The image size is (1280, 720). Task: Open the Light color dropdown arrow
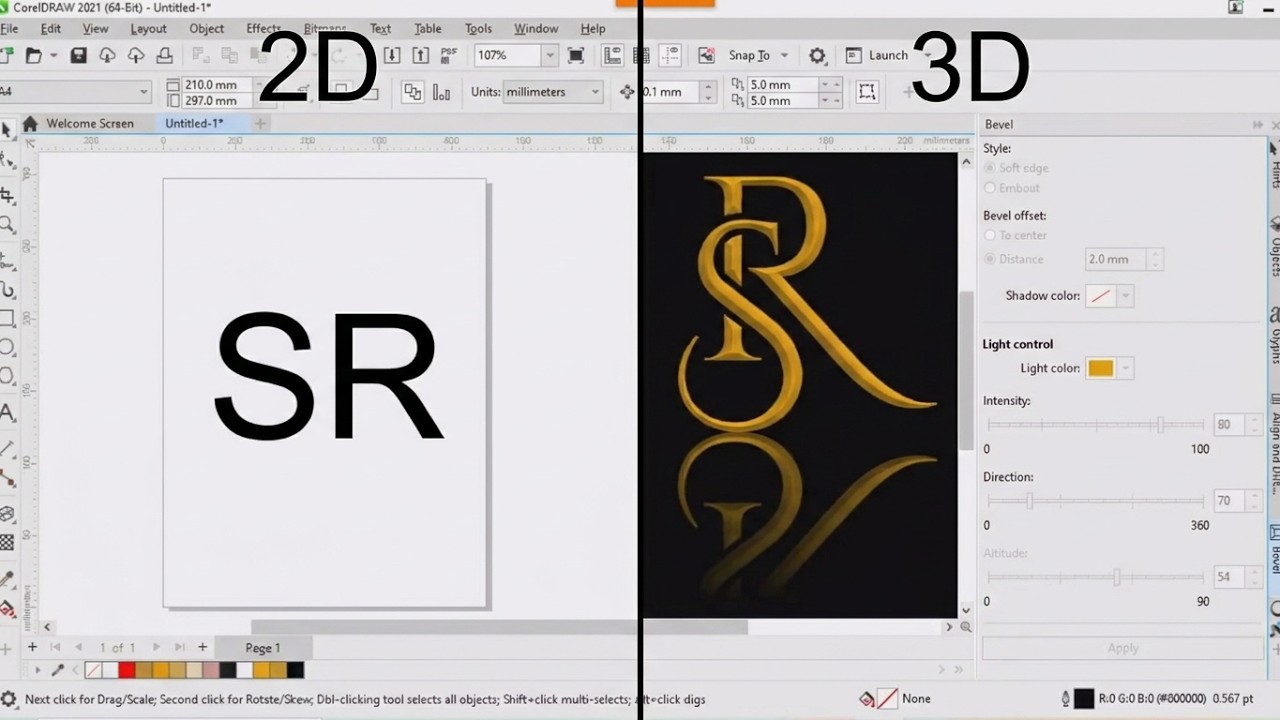(x=1126, y=368)
